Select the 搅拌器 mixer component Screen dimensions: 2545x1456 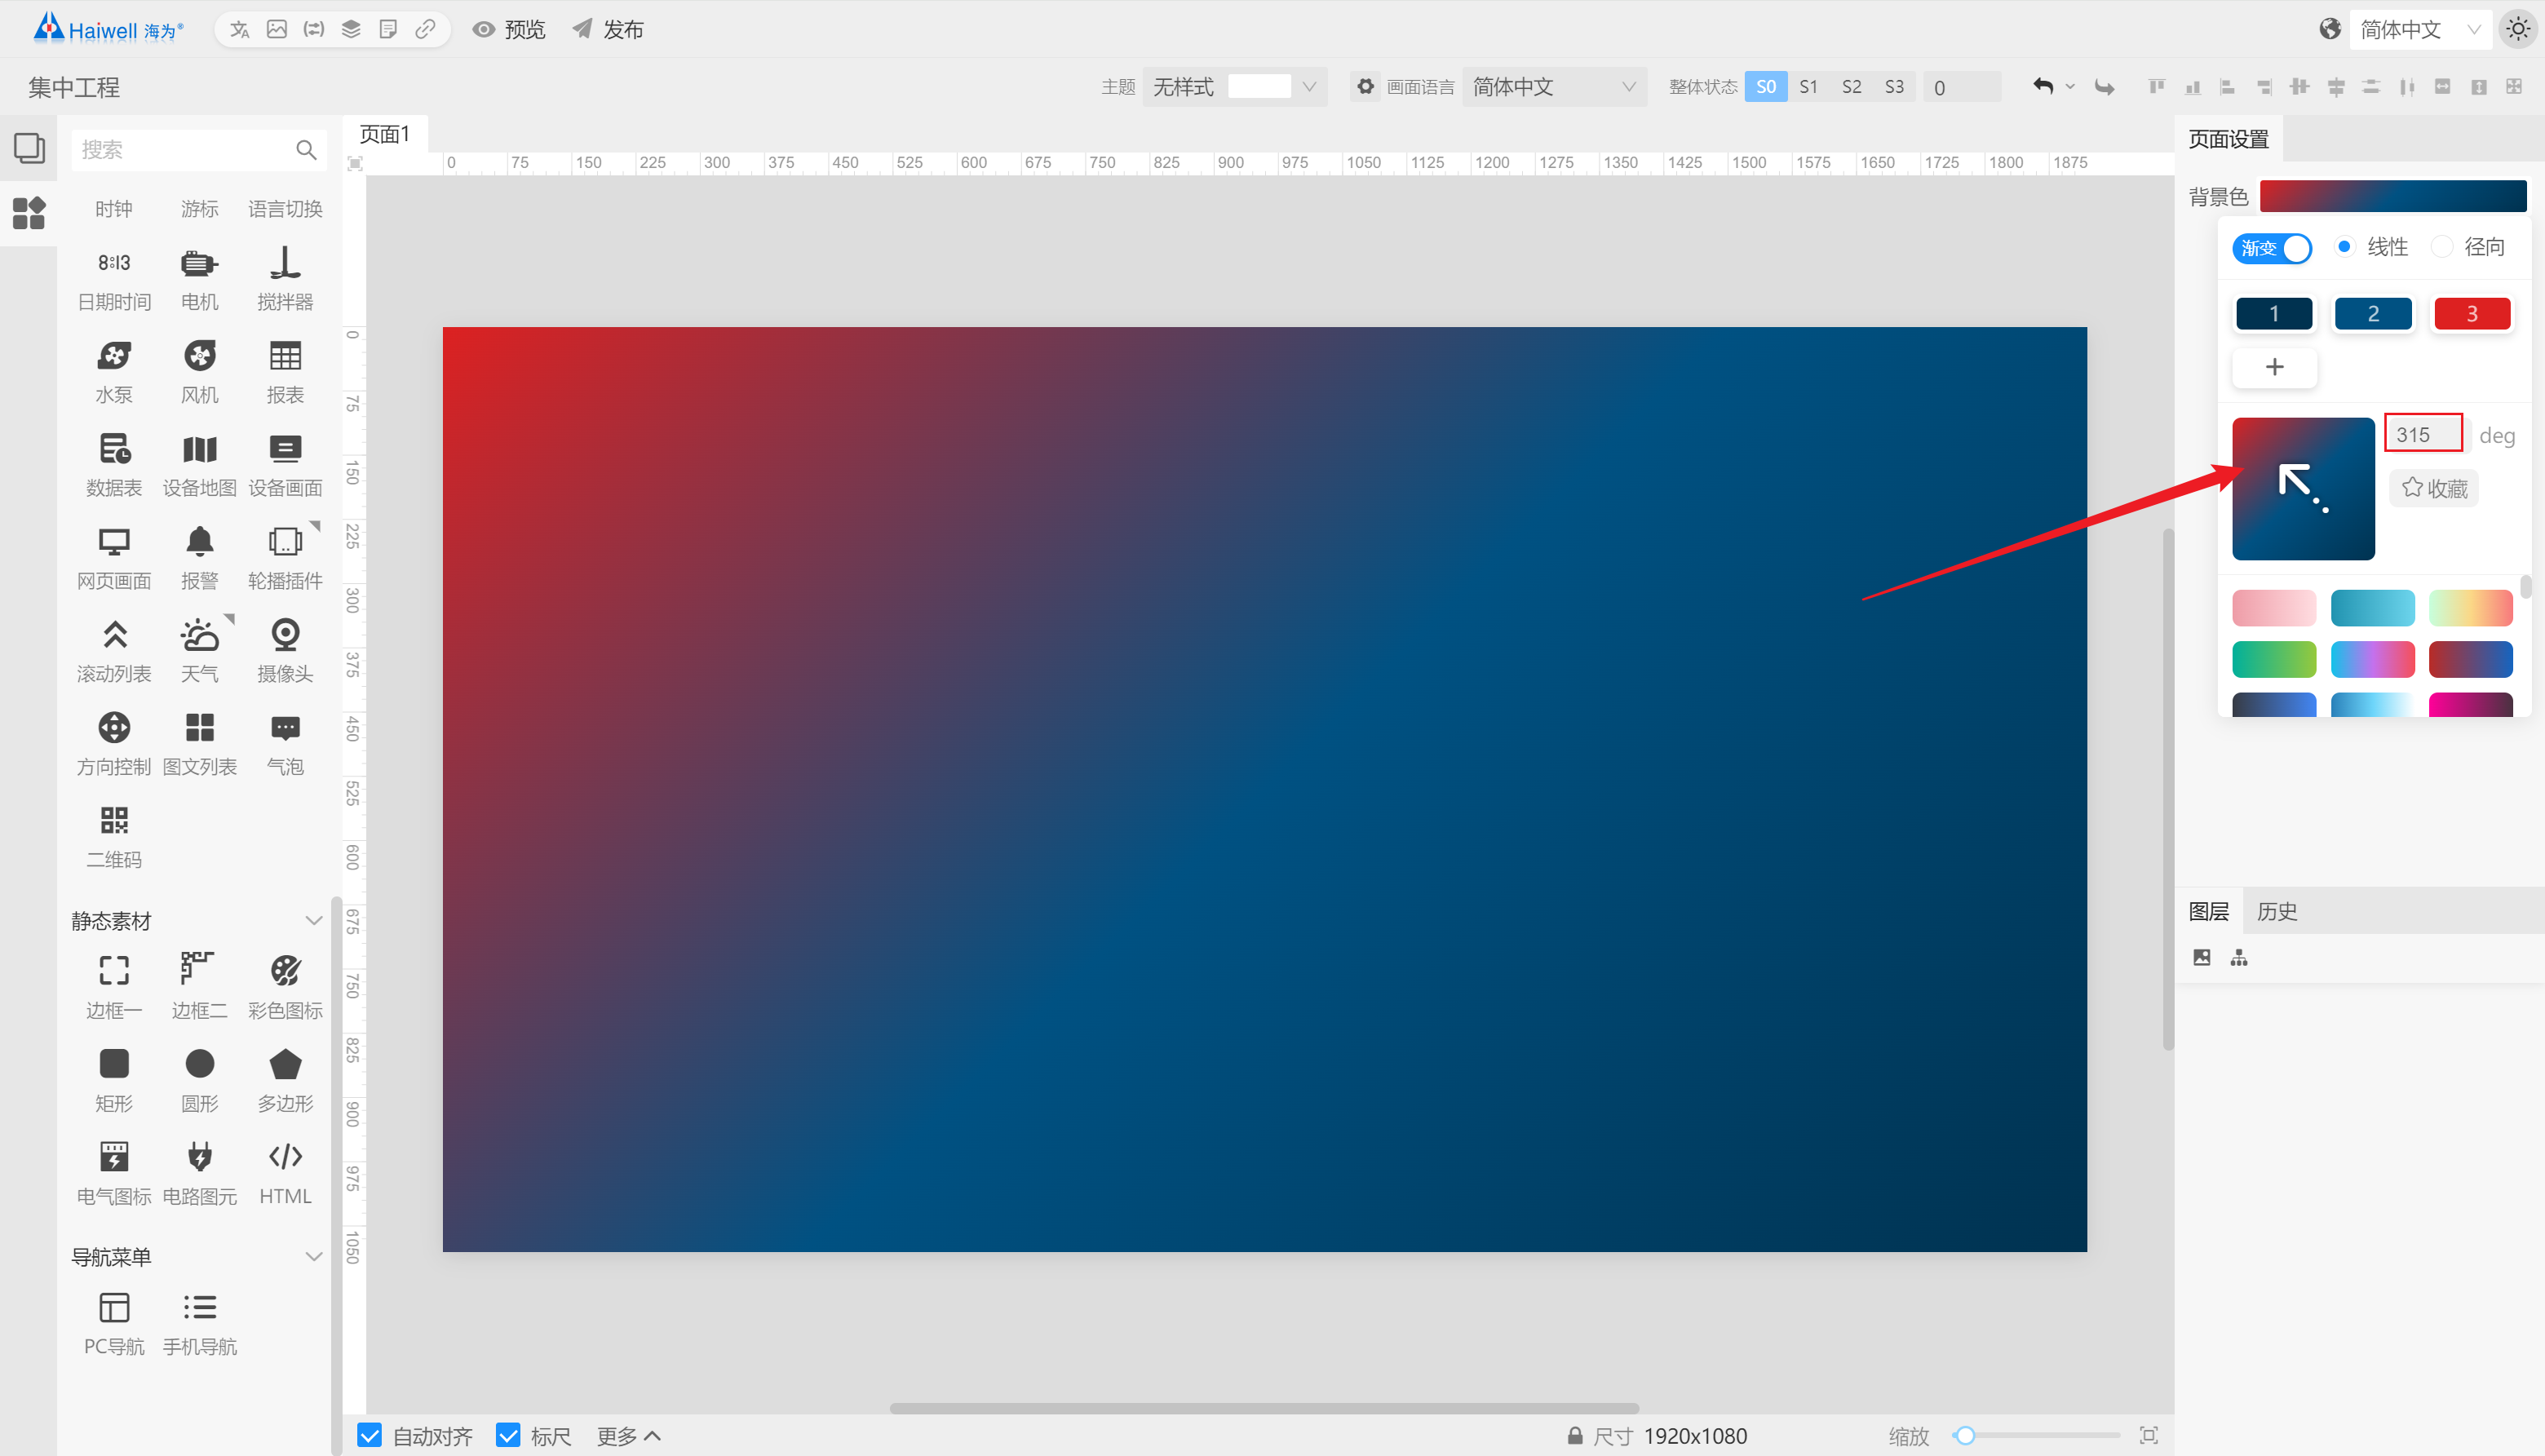pos(285,280)
